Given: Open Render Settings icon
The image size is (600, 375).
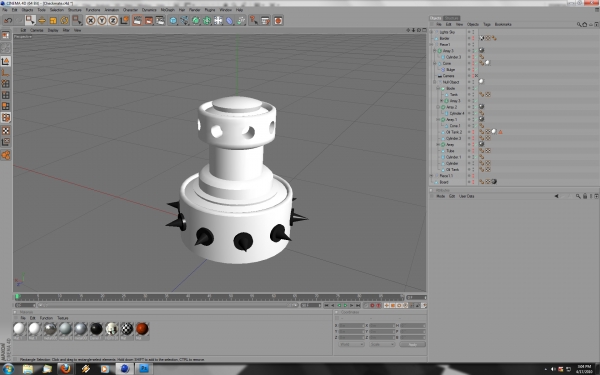Looking at the screenshot, I should tap(160, 20).
